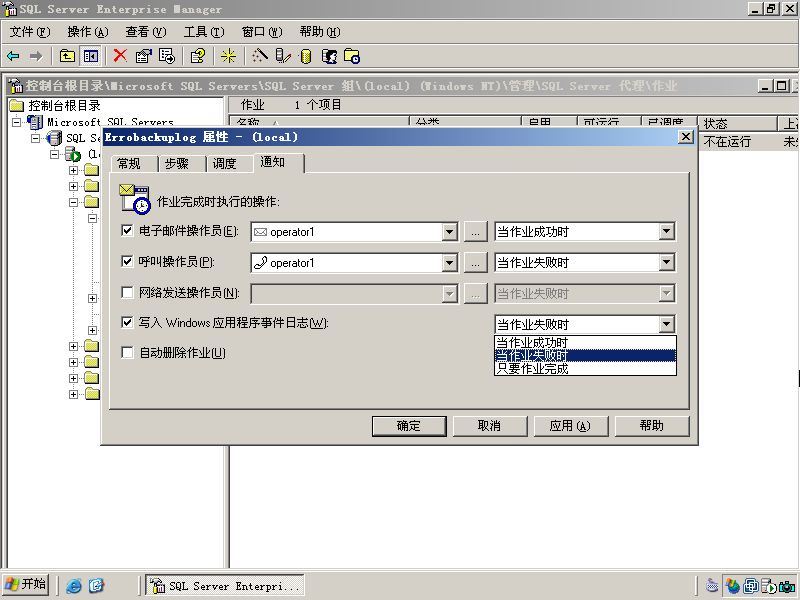Choose 当作业成功时 in the open list
Screen dimensions: 800x600
pos(585,342)
